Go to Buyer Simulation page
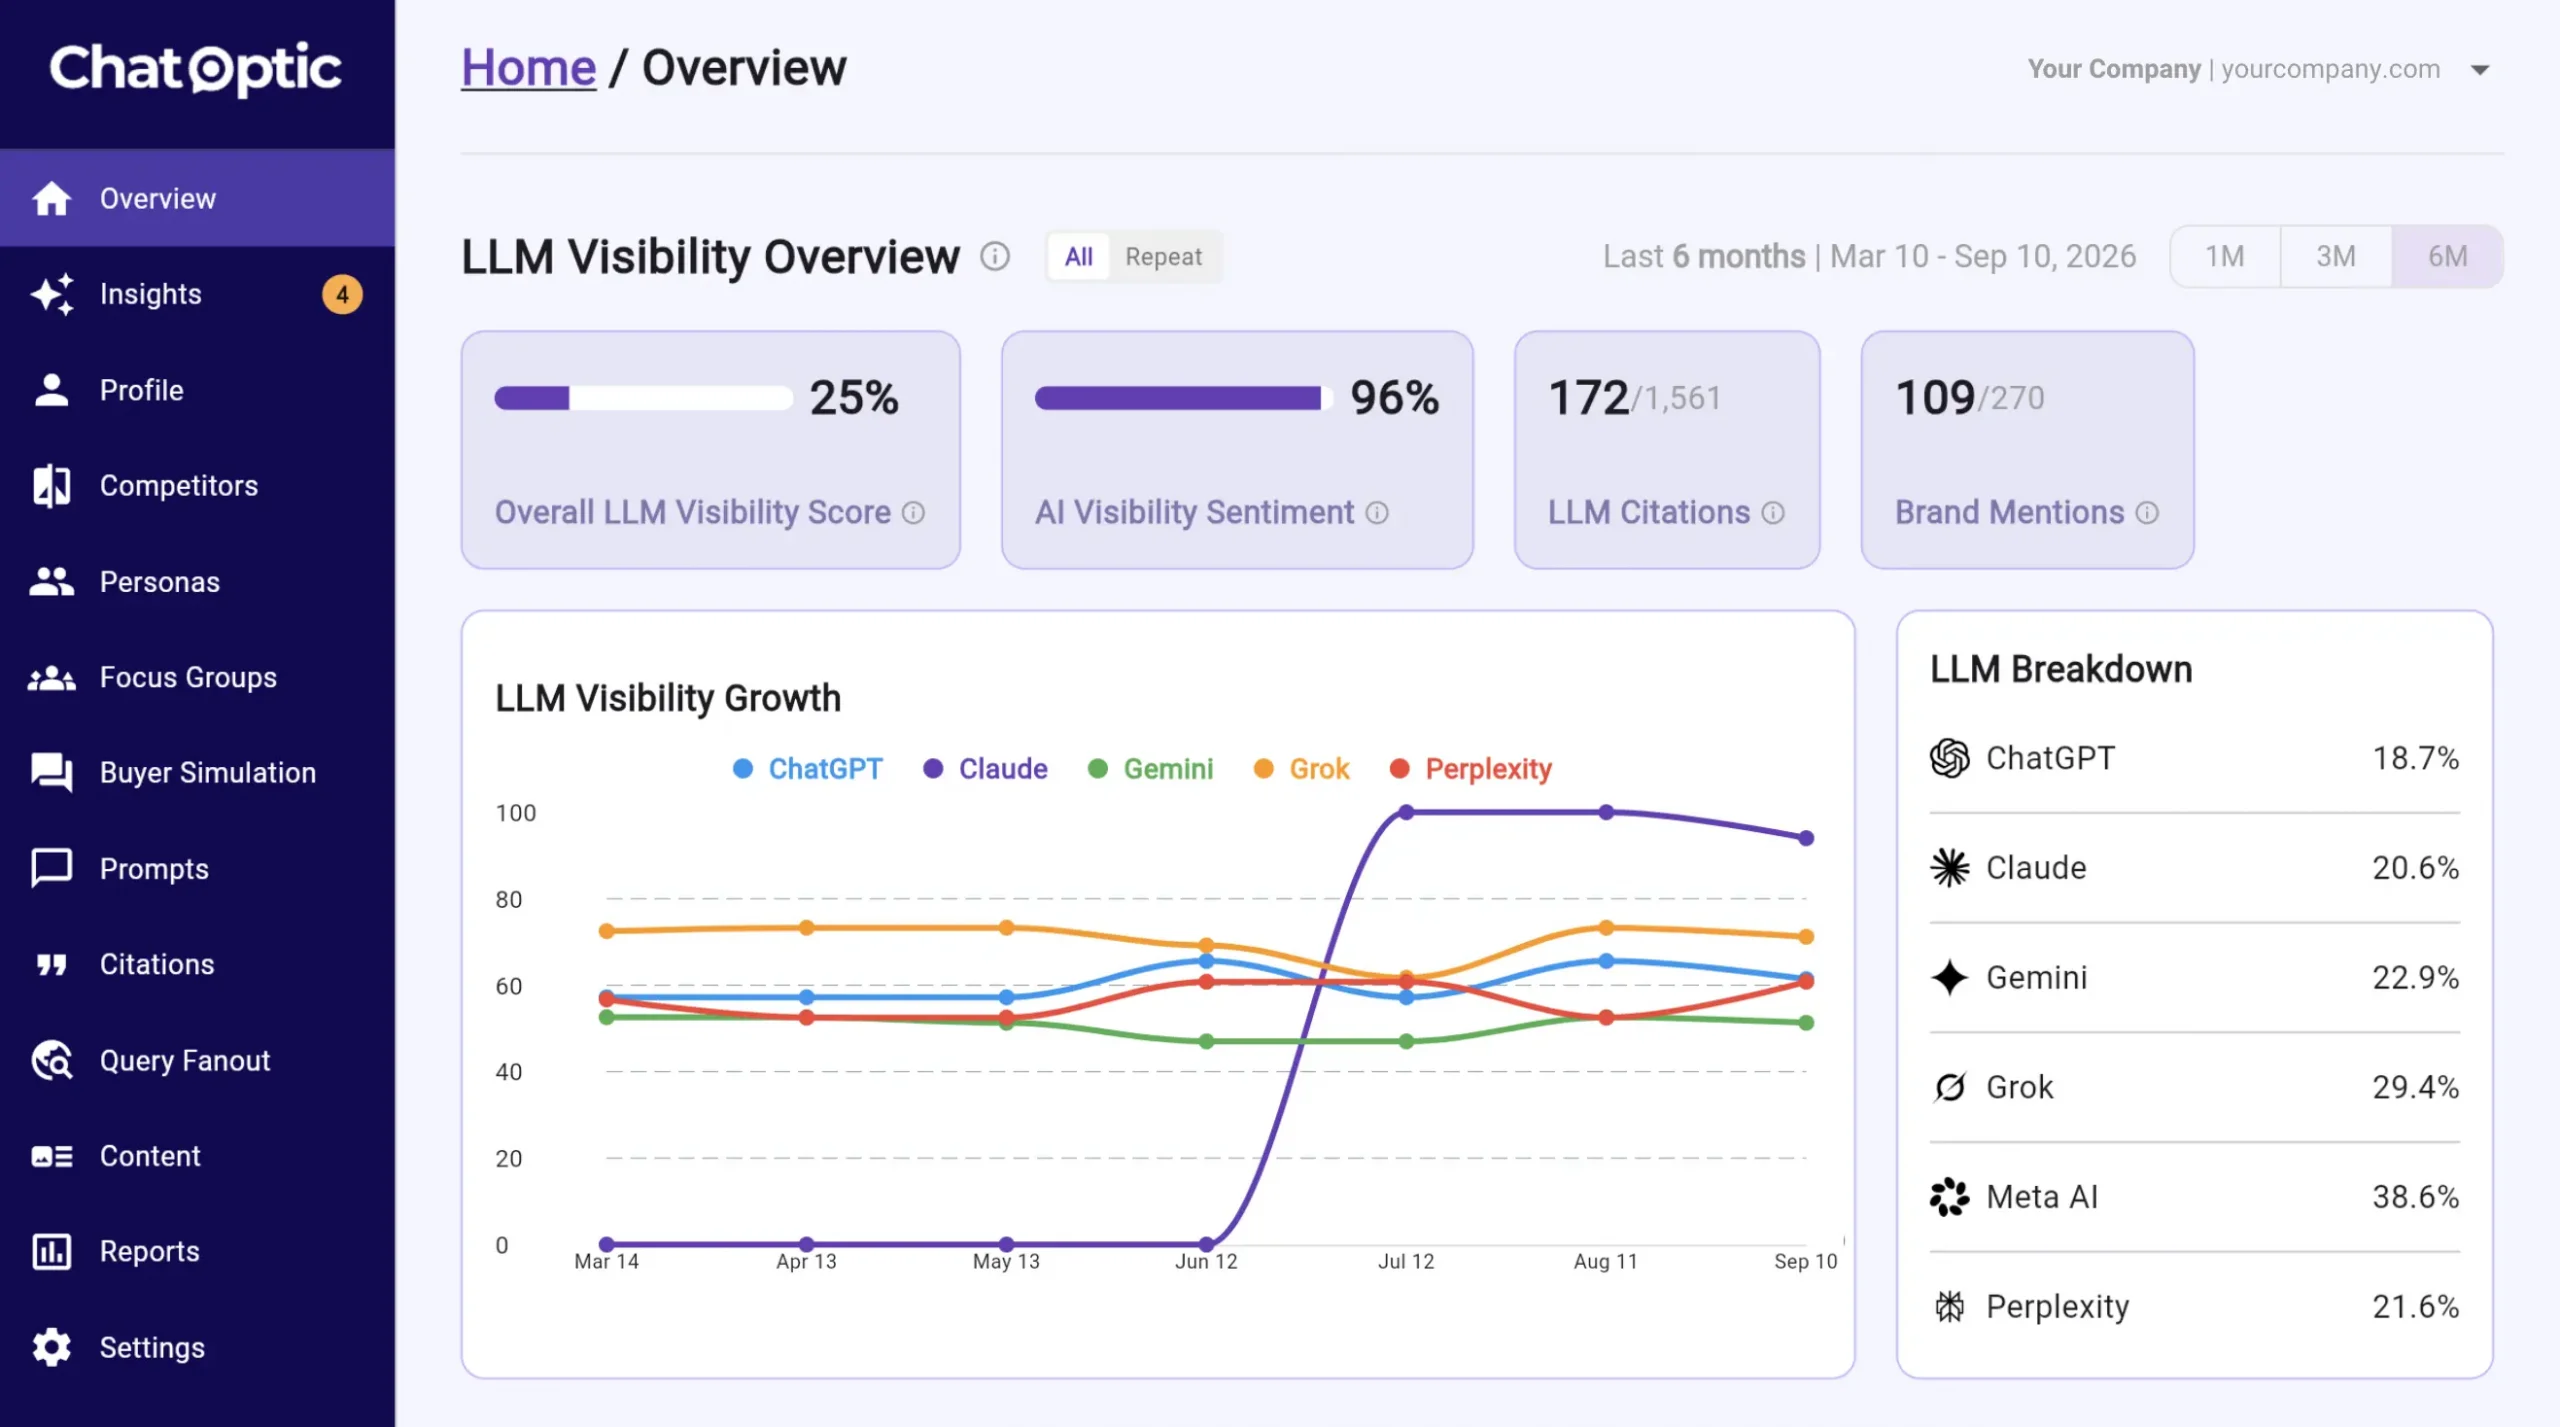 (x=197, y=772)
